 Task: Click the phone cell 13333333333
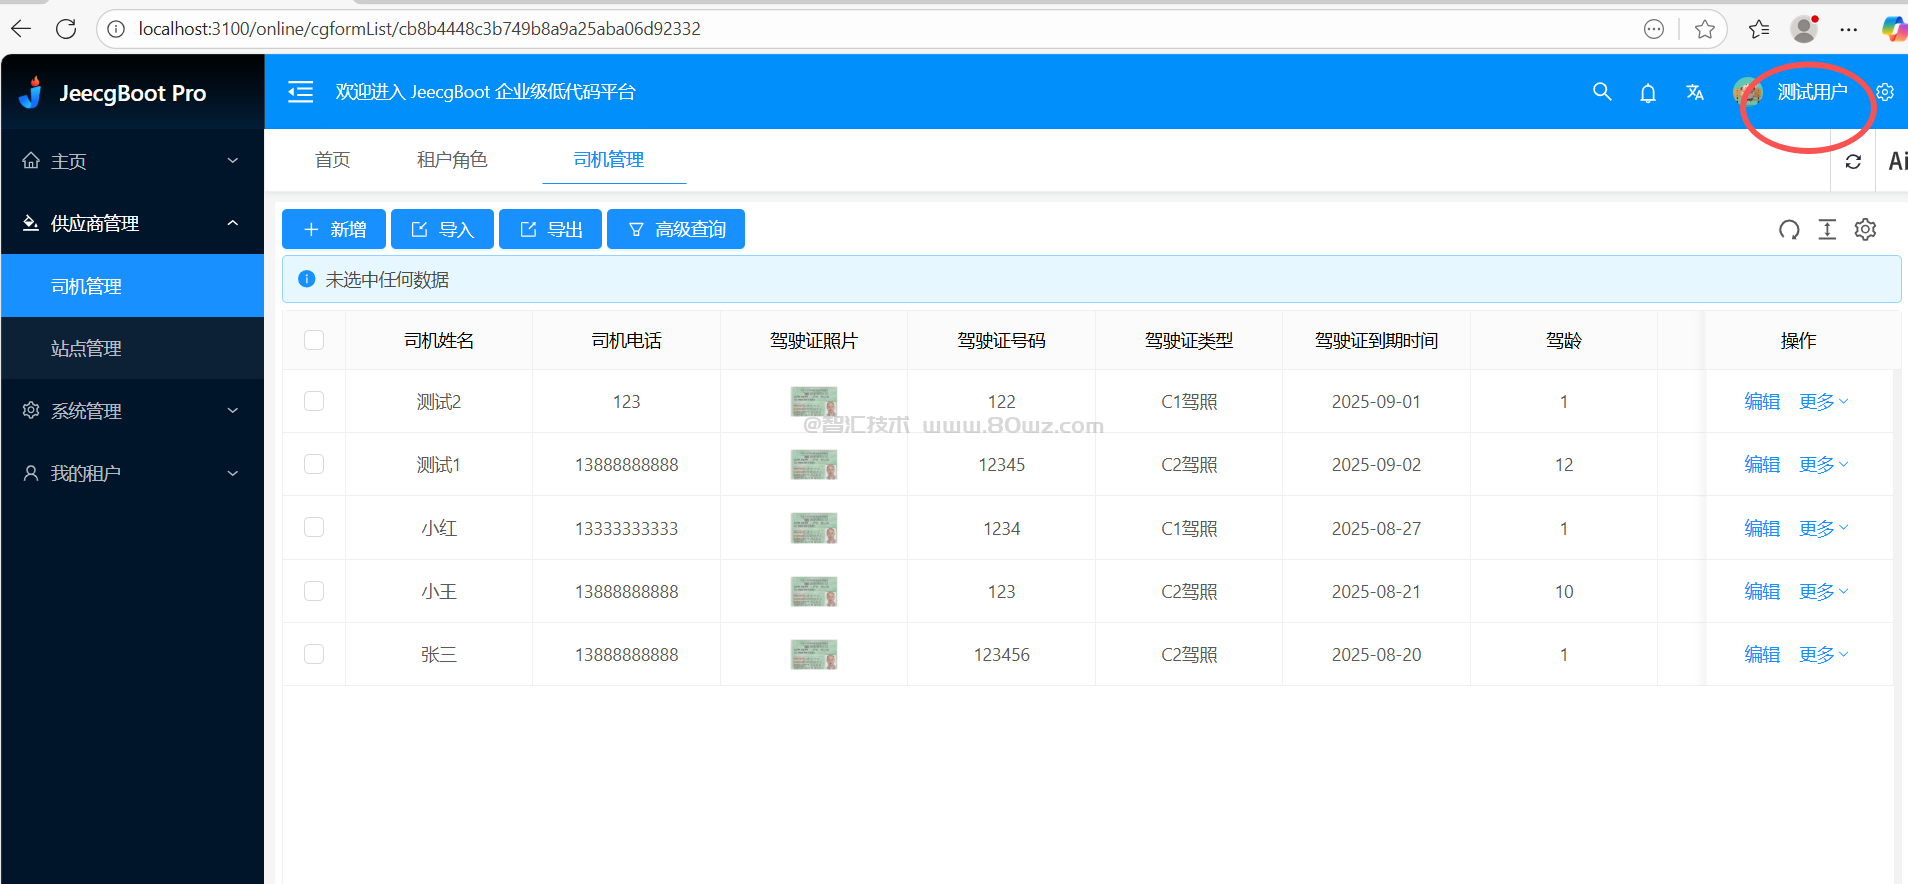click(x=627, y=528)
